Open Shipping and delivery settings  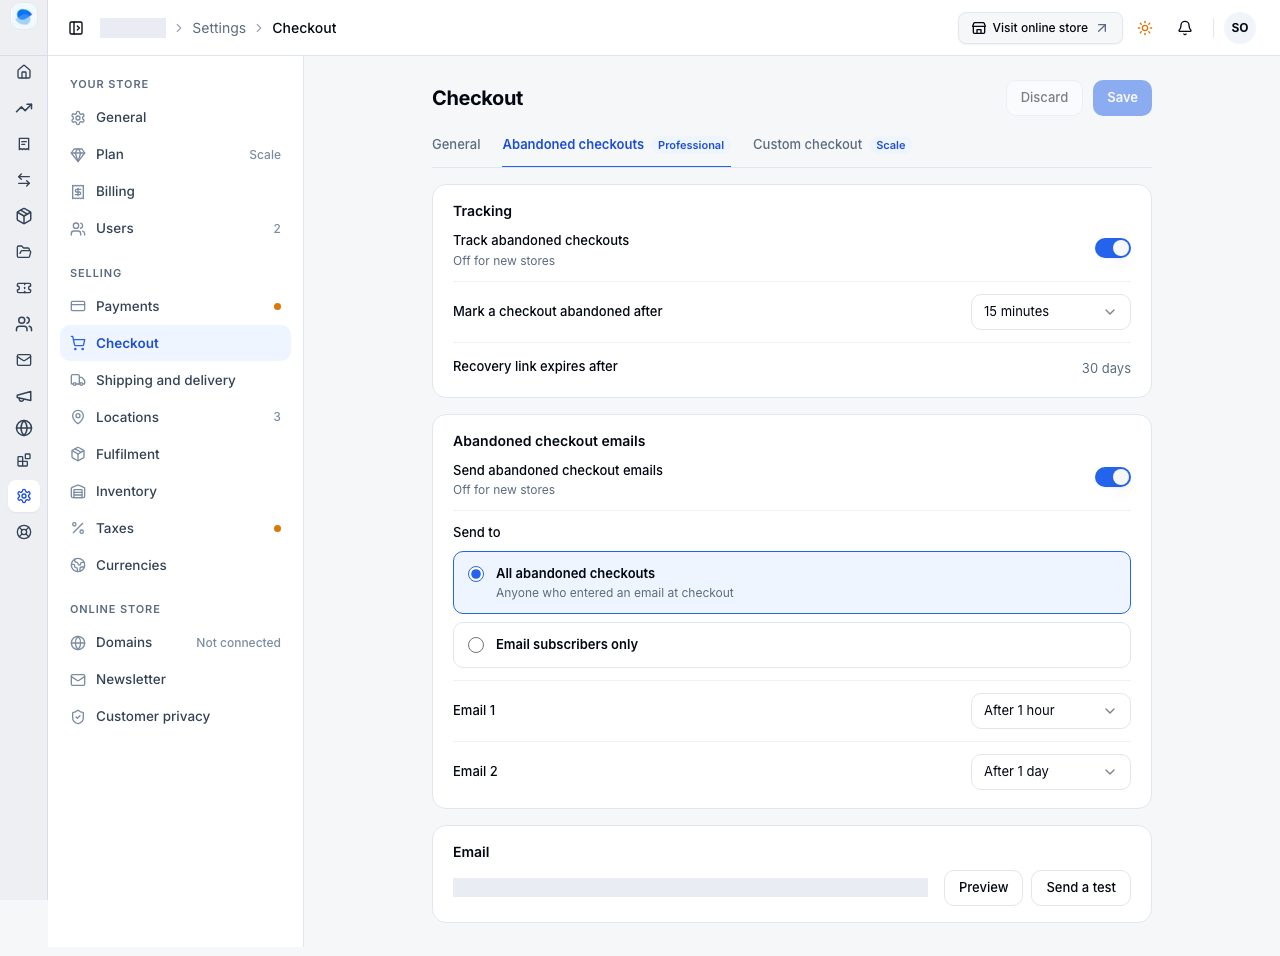pyautogui.click(x=176, y=380)
